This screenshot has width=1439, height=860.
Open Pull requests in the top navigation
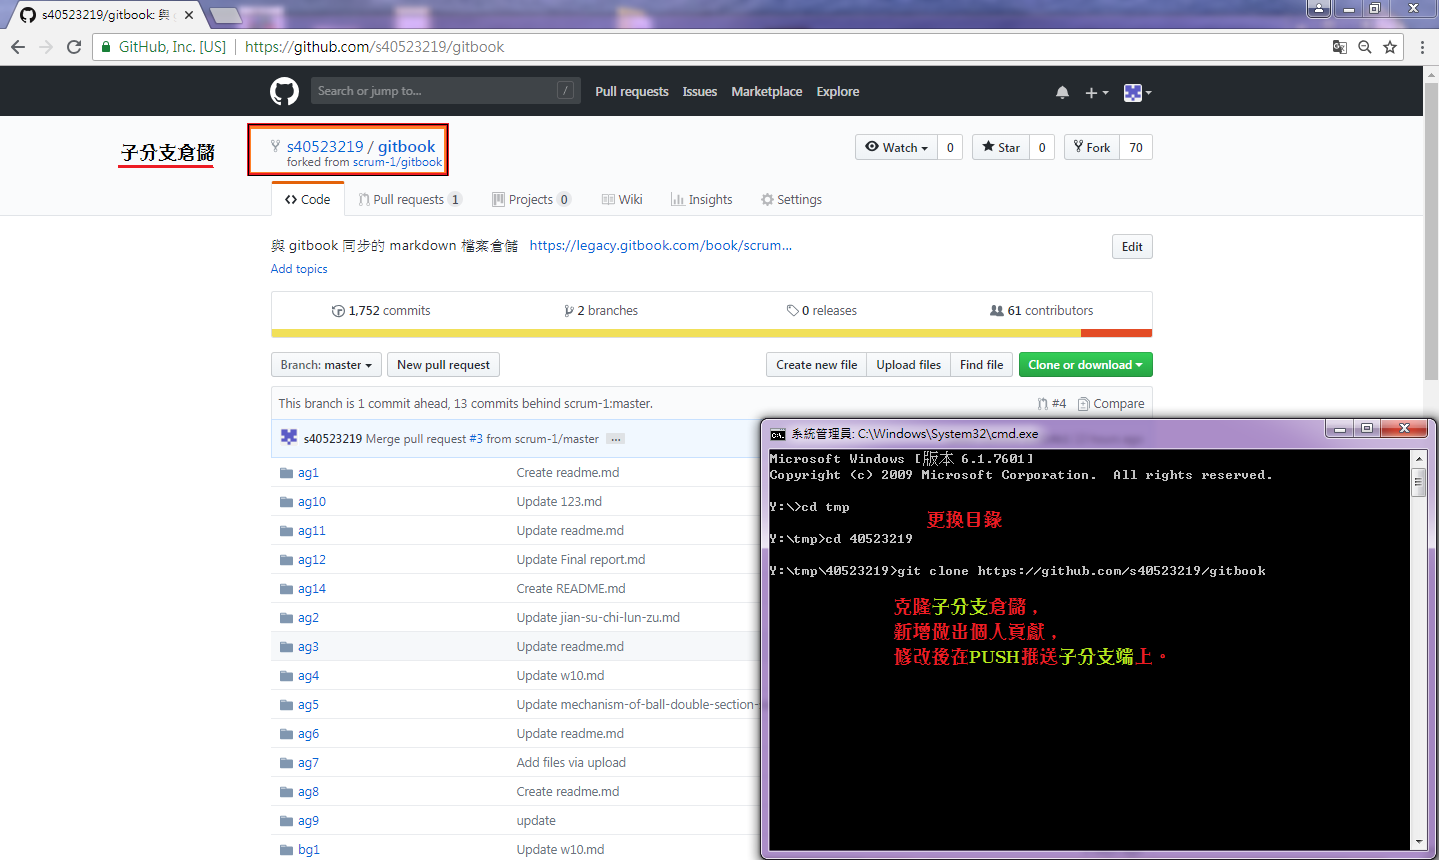point(632,92)
